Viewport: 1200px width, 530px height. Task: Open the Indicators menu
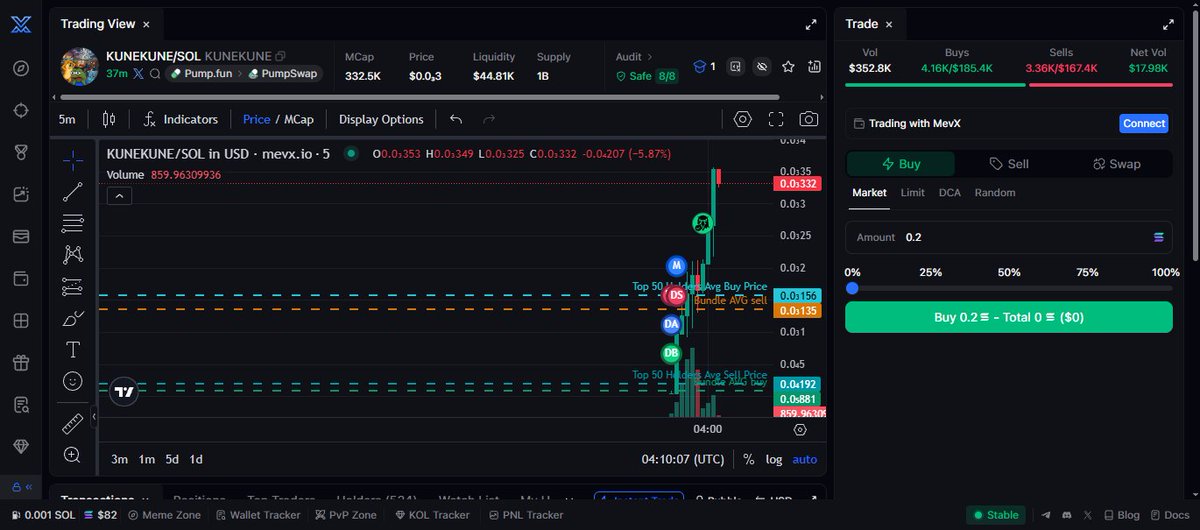(x=180, y=119)
